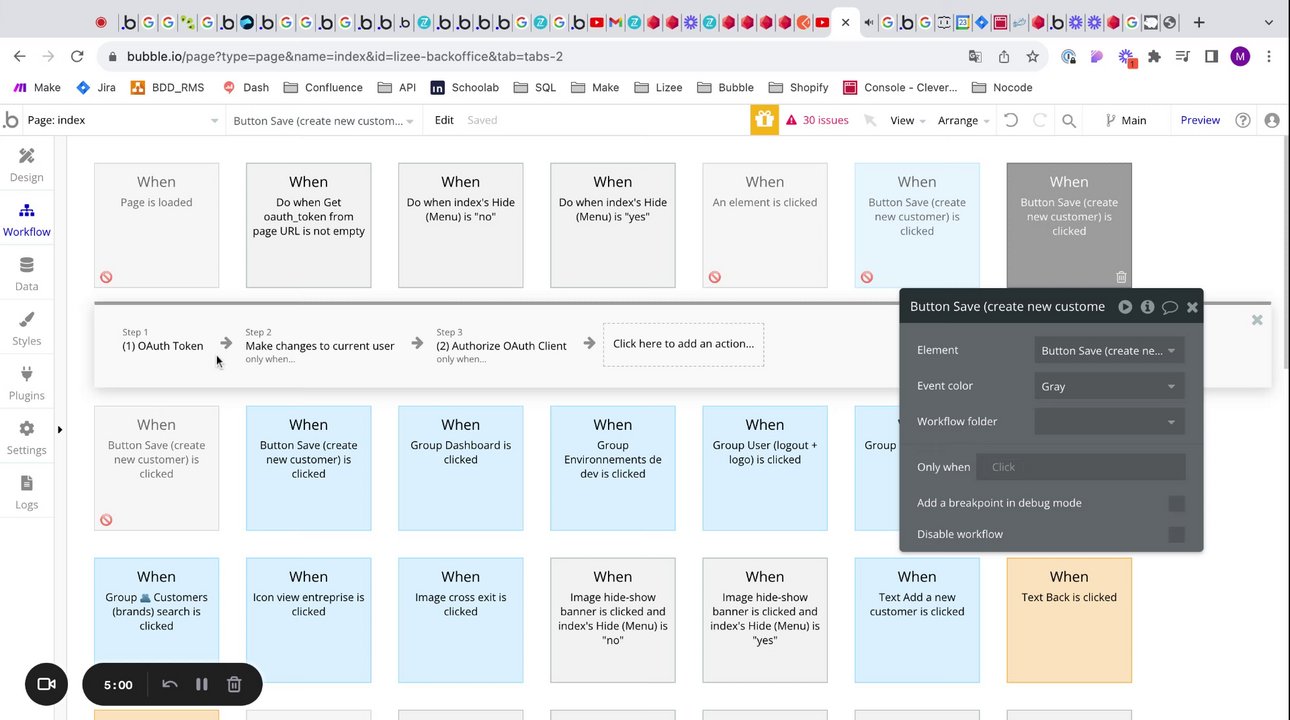Expand the Event color dropdown

click(x=1109, y=386)
